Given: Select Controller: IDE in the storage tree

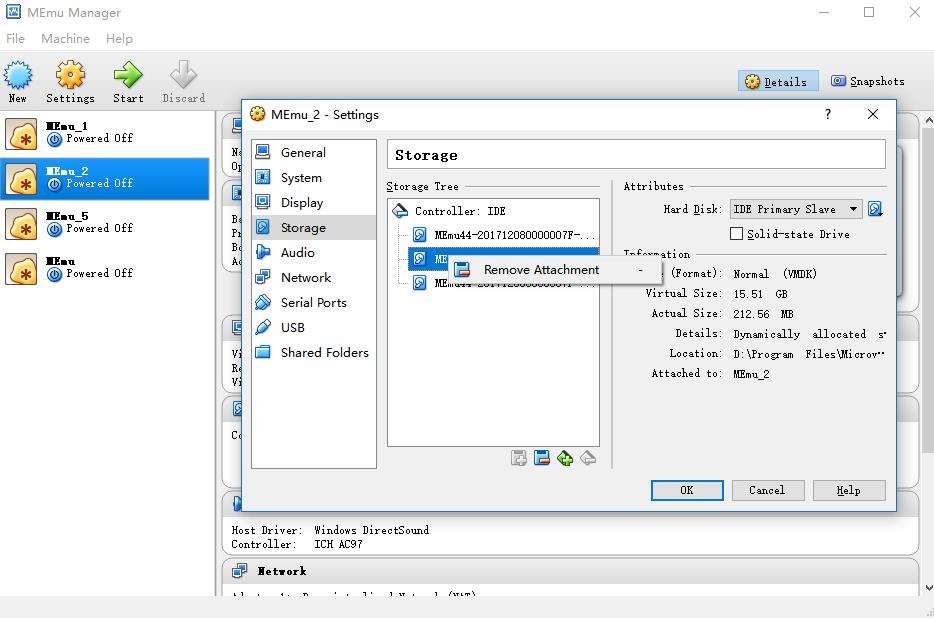Looking at the screenshot, I should (459, 211).
